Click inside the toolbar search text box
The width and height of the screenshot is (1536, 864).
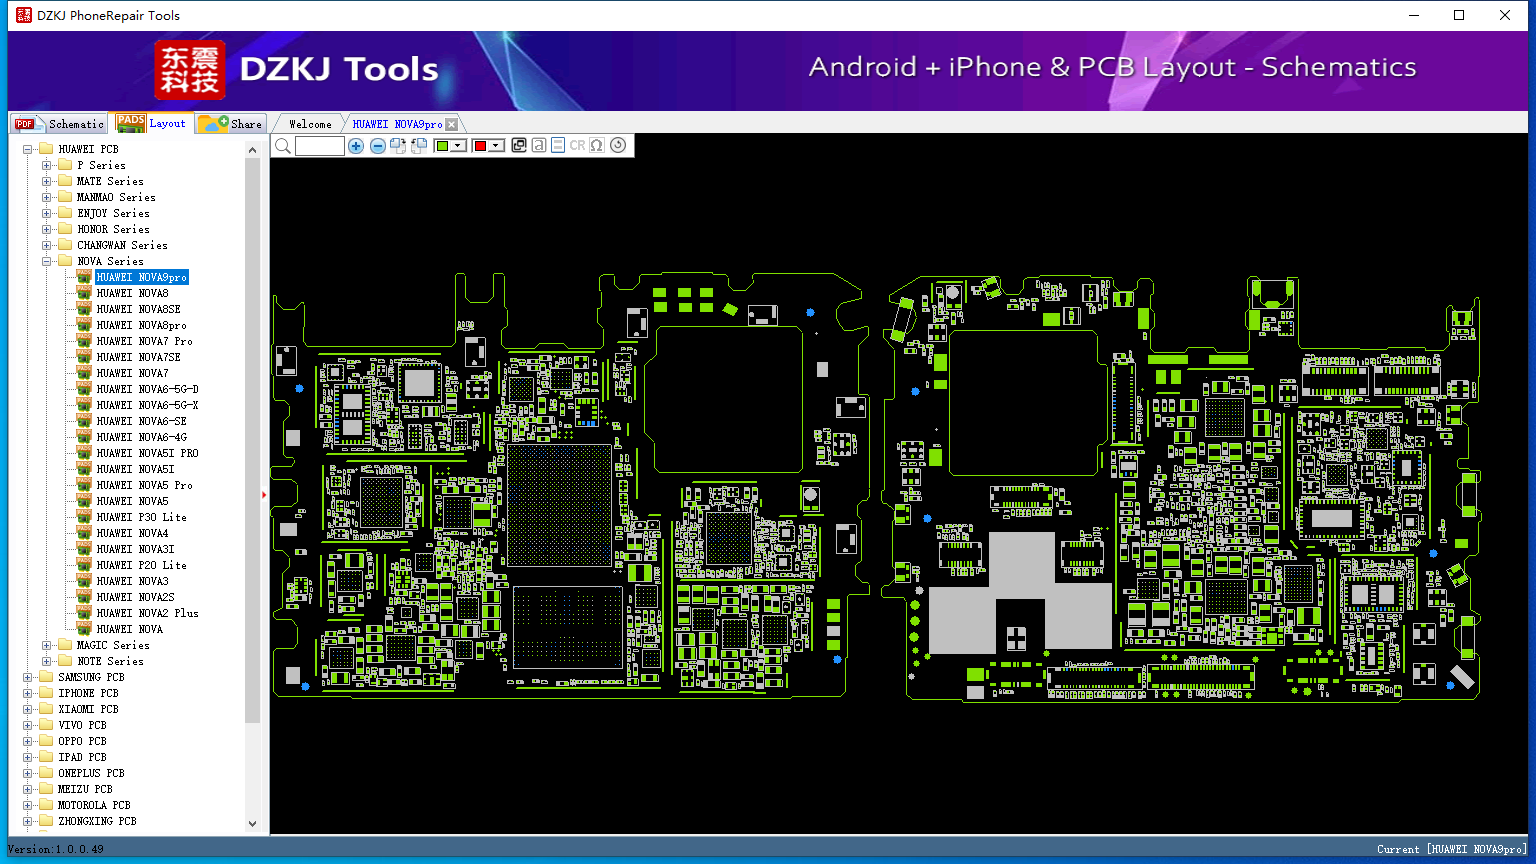point(320,146)
